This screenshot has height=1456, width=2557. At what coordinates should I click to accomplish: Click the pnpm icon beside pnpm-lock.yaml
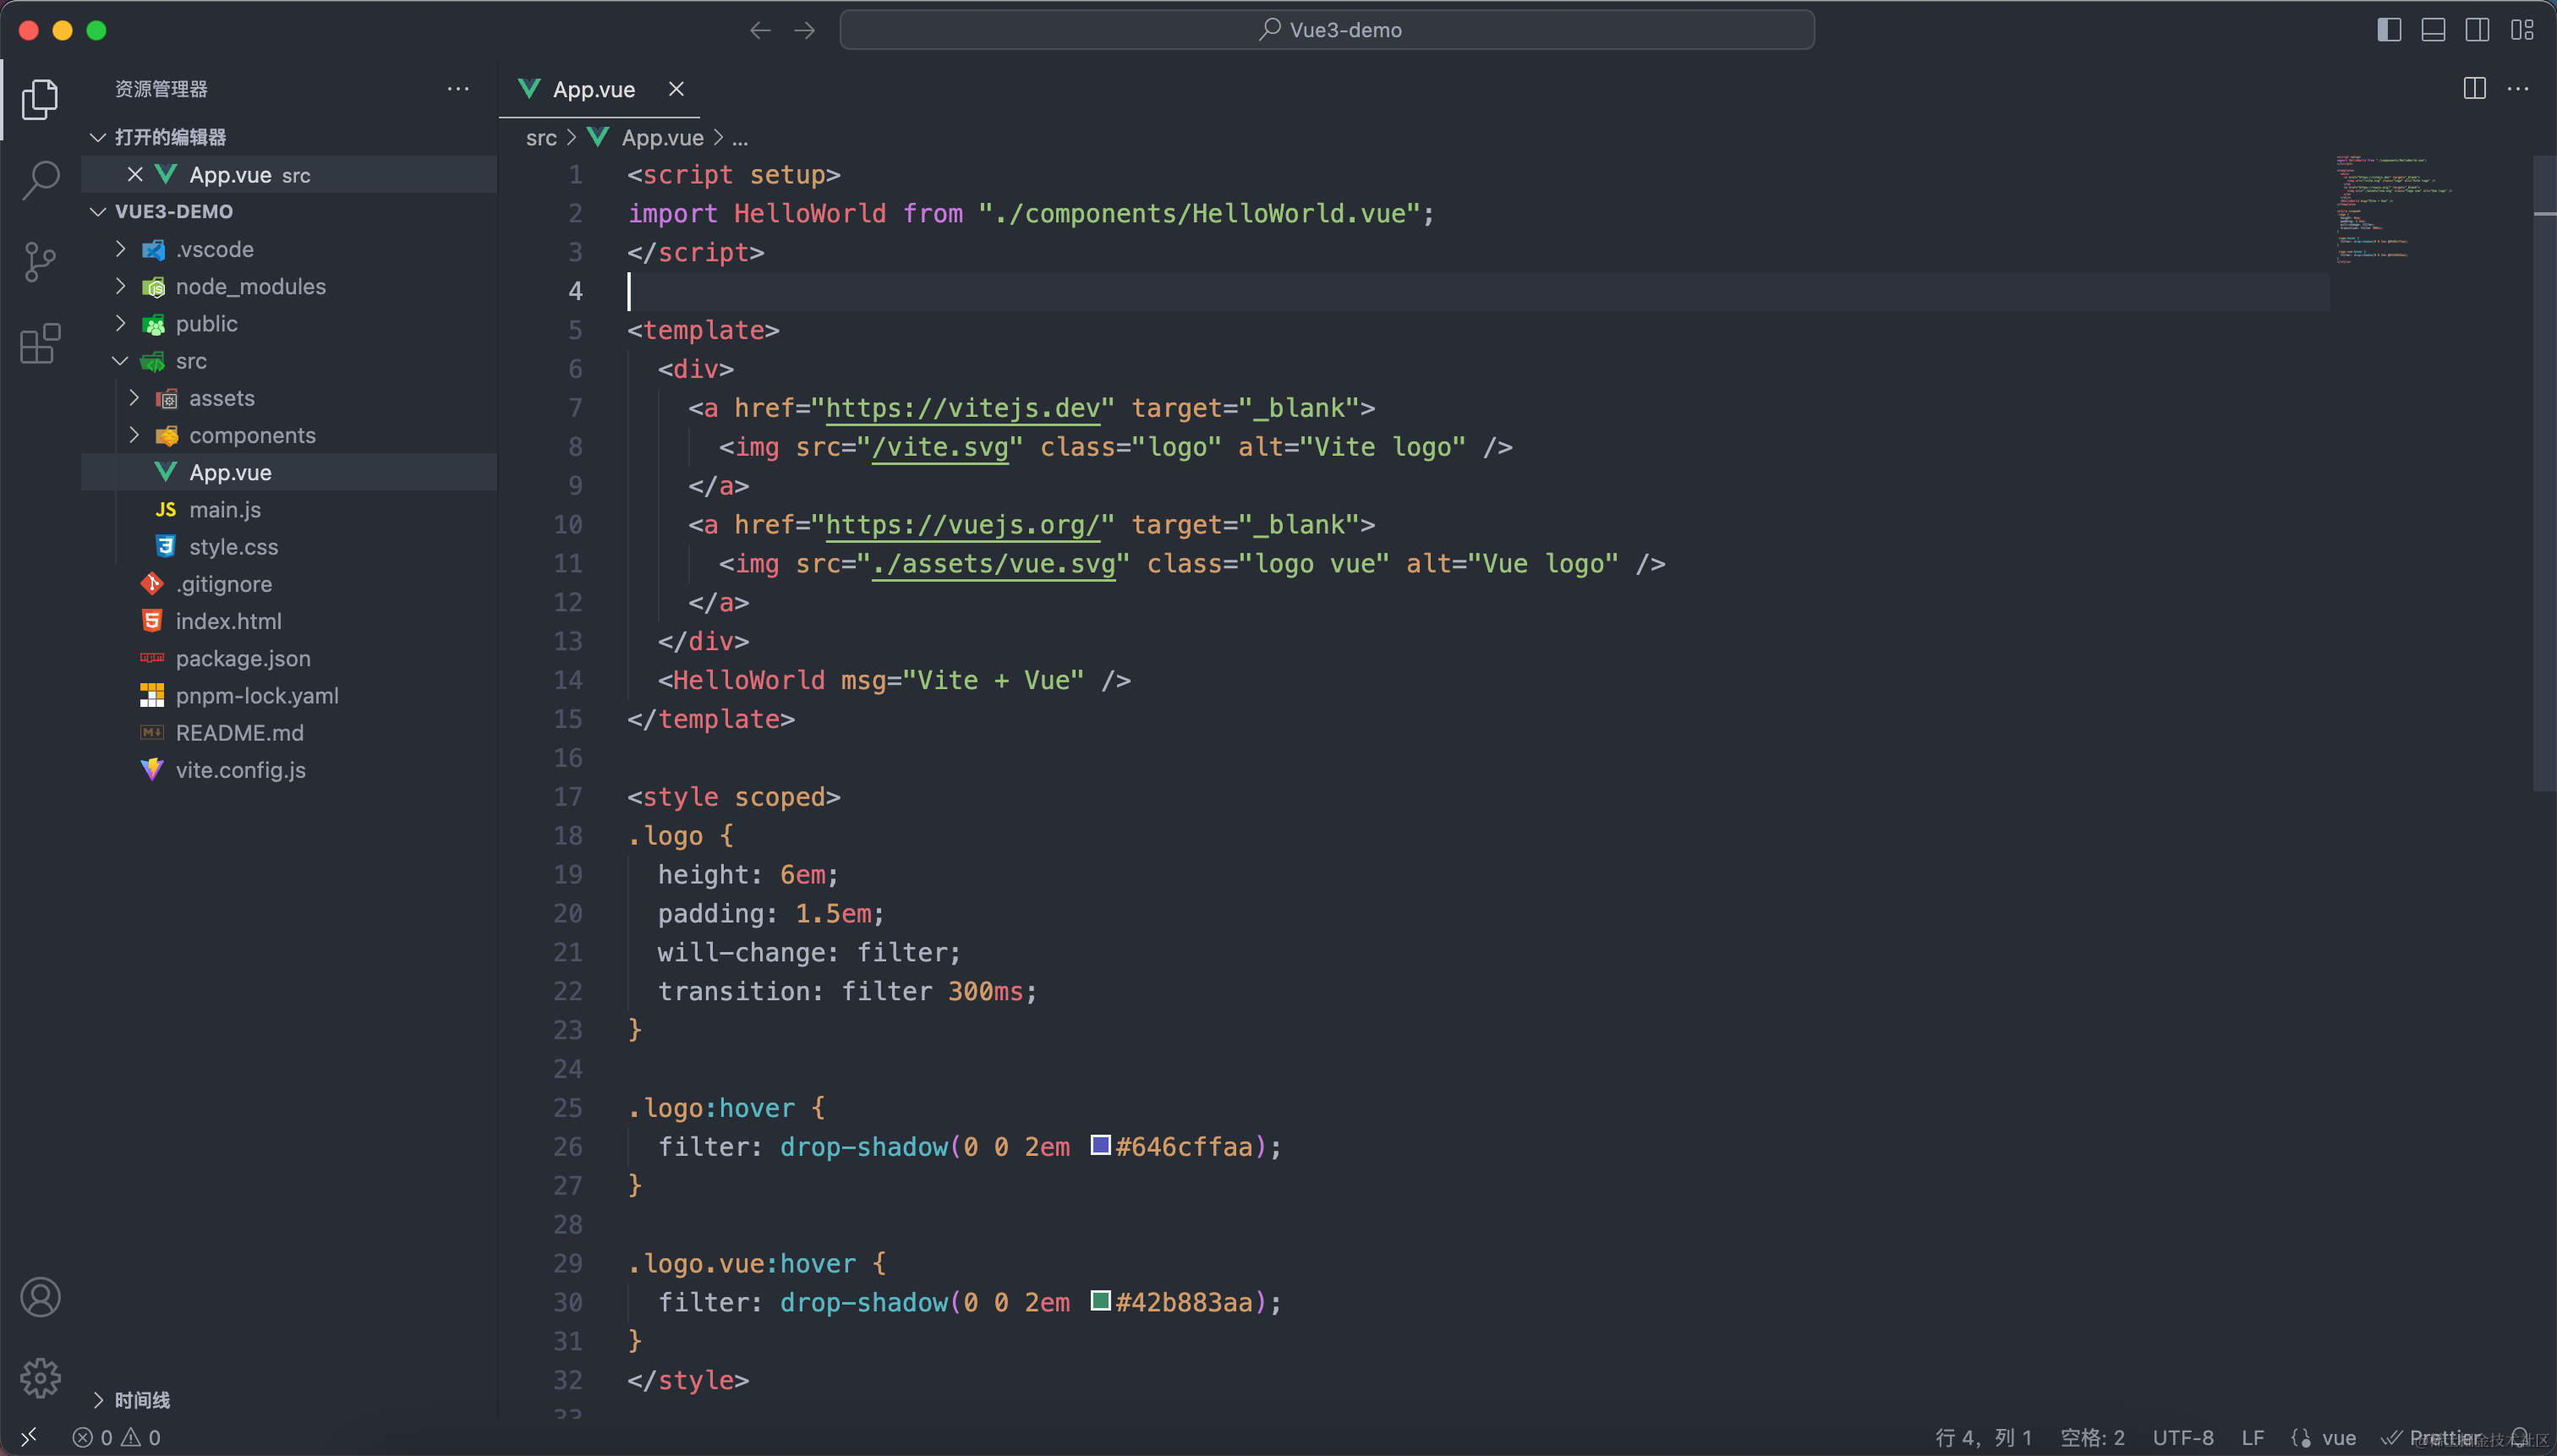click(x=152, y=696)
